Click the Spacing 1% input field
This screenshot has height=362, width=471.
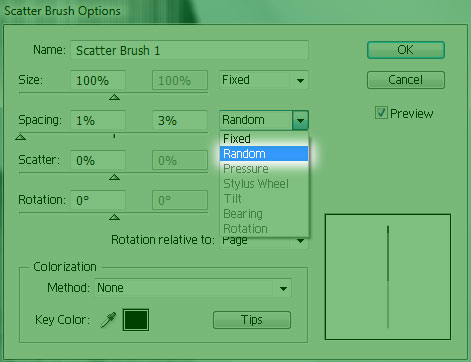pyautogui.click(x=98, y=120)
